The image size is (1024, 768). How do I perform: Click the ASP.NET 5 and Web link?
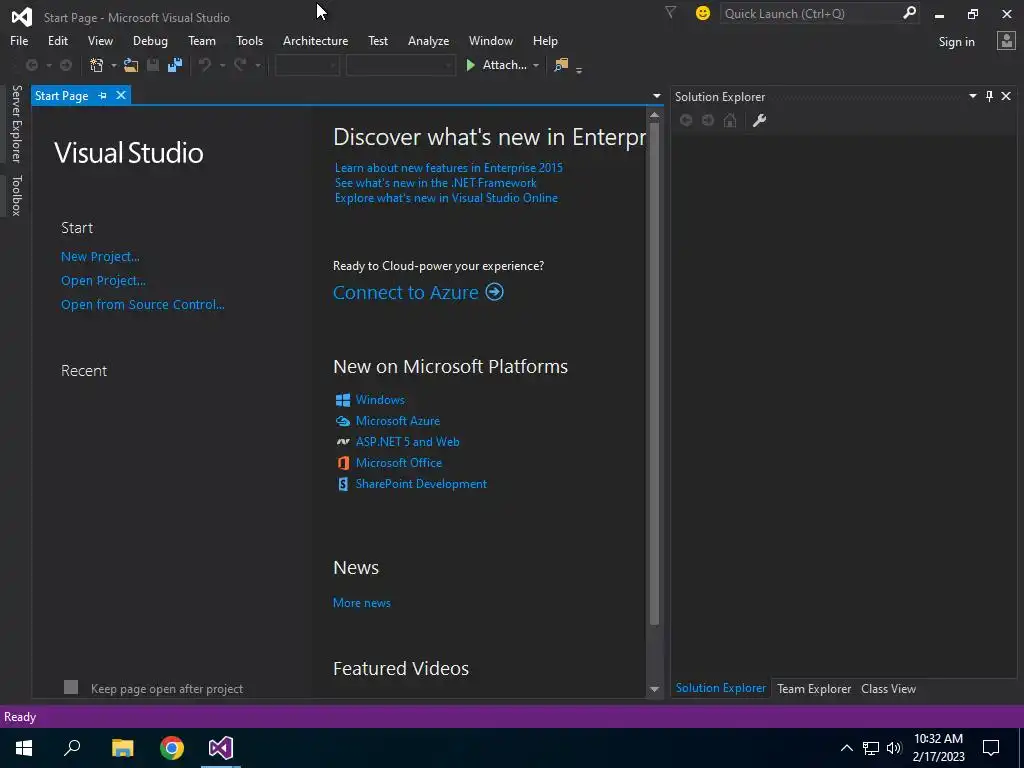tap(408, 442)
